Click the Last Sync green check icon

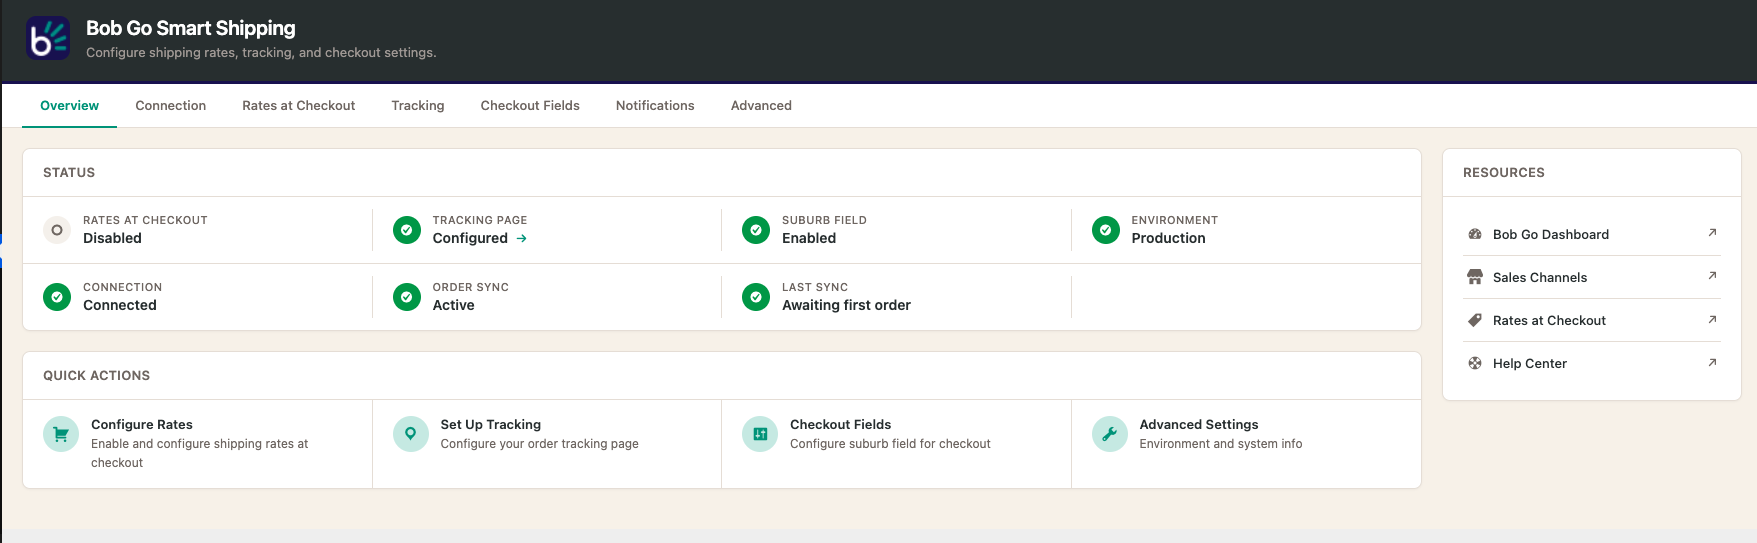756,297
